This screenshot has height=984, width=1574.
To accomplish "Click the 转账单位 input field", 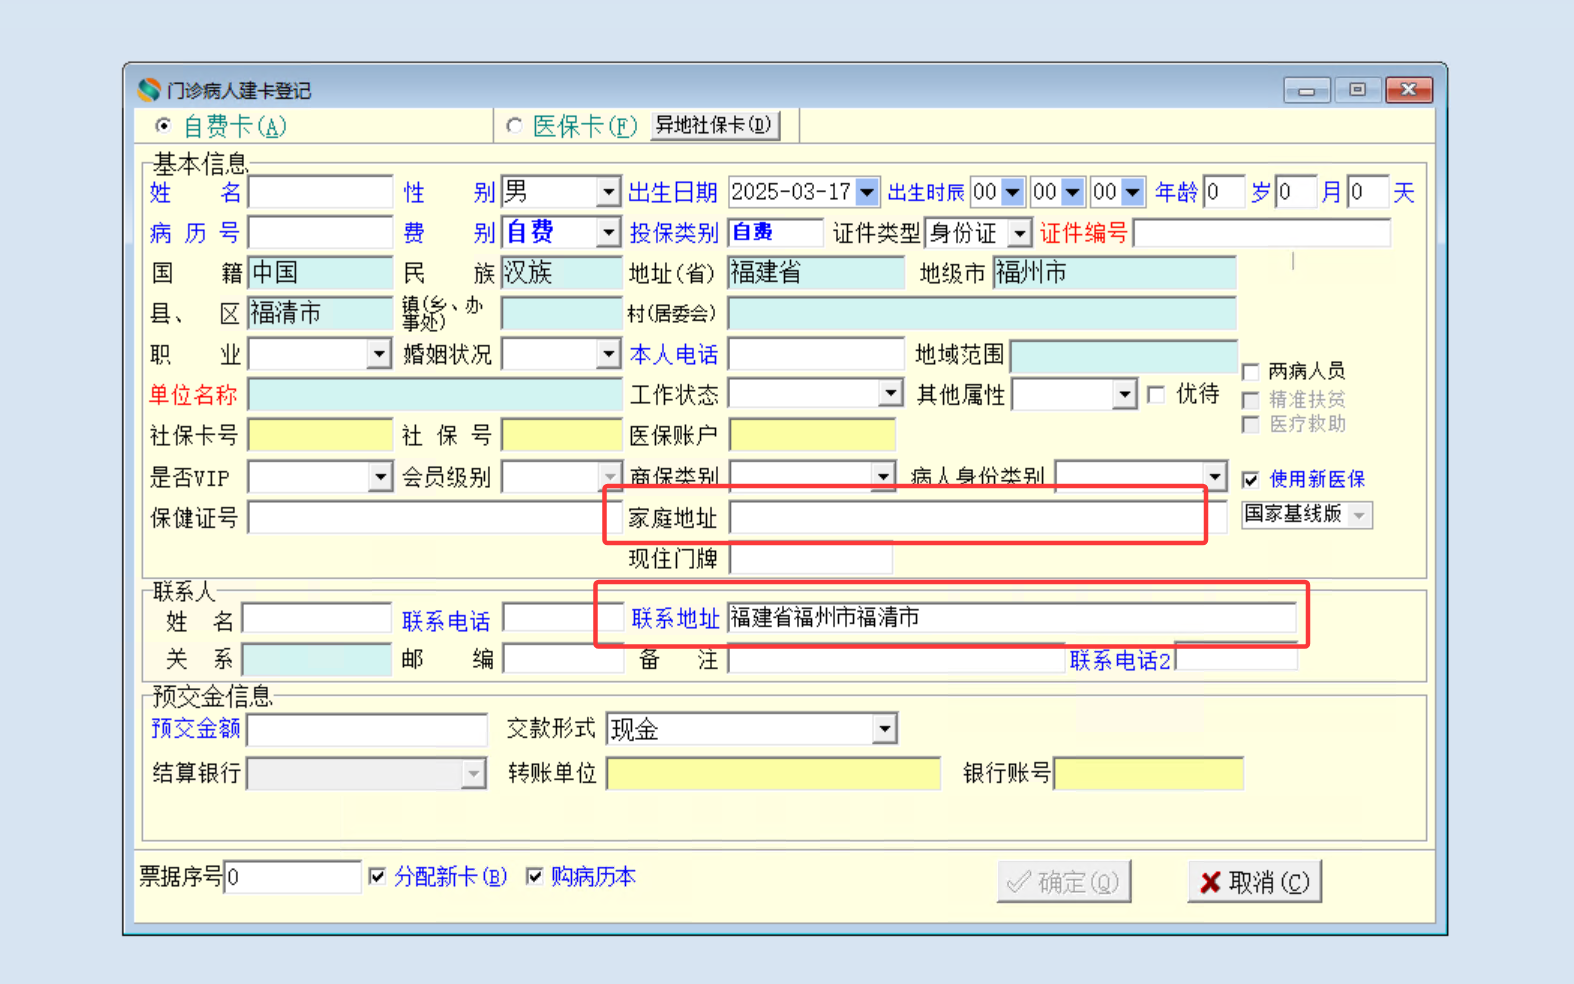I will 773,773.
